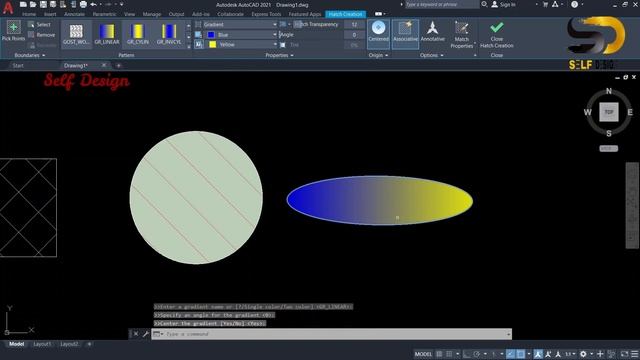Open the Hatch Creation ribbon tab

click(345, 14)
